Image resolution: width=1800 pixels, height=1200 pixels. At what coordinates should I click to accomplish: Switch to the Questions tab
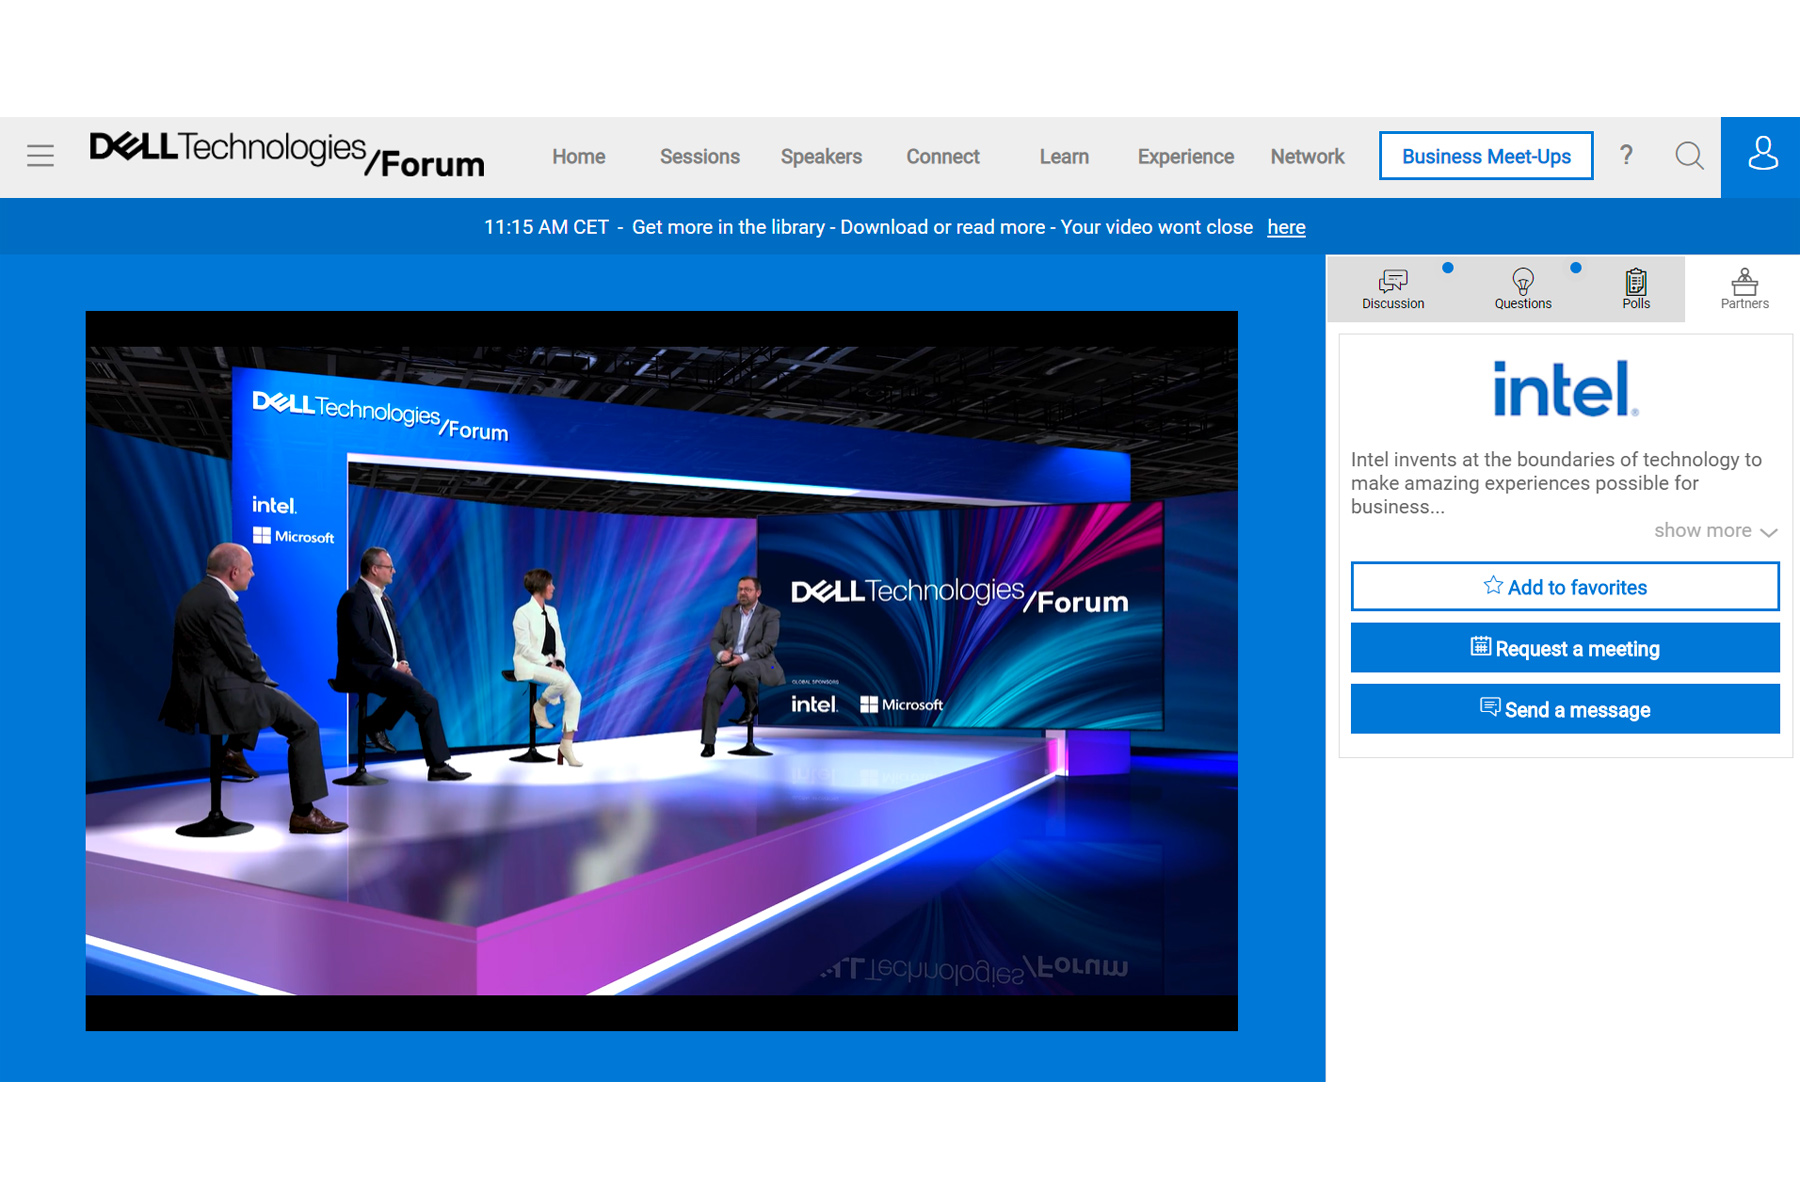pyautogui.click(x=1523, y=289)
